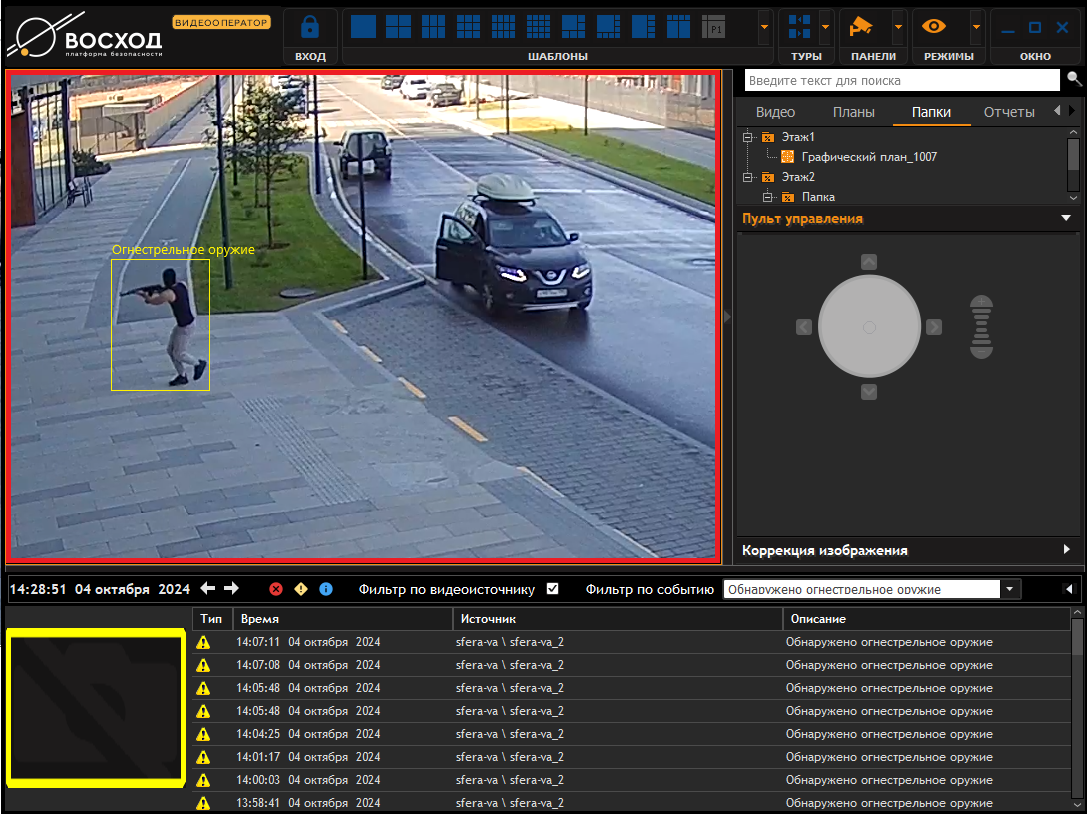Viewport: 1087px width, 814px height.
Task: Select the single-view layout template
Action: [x=363, y=27]
